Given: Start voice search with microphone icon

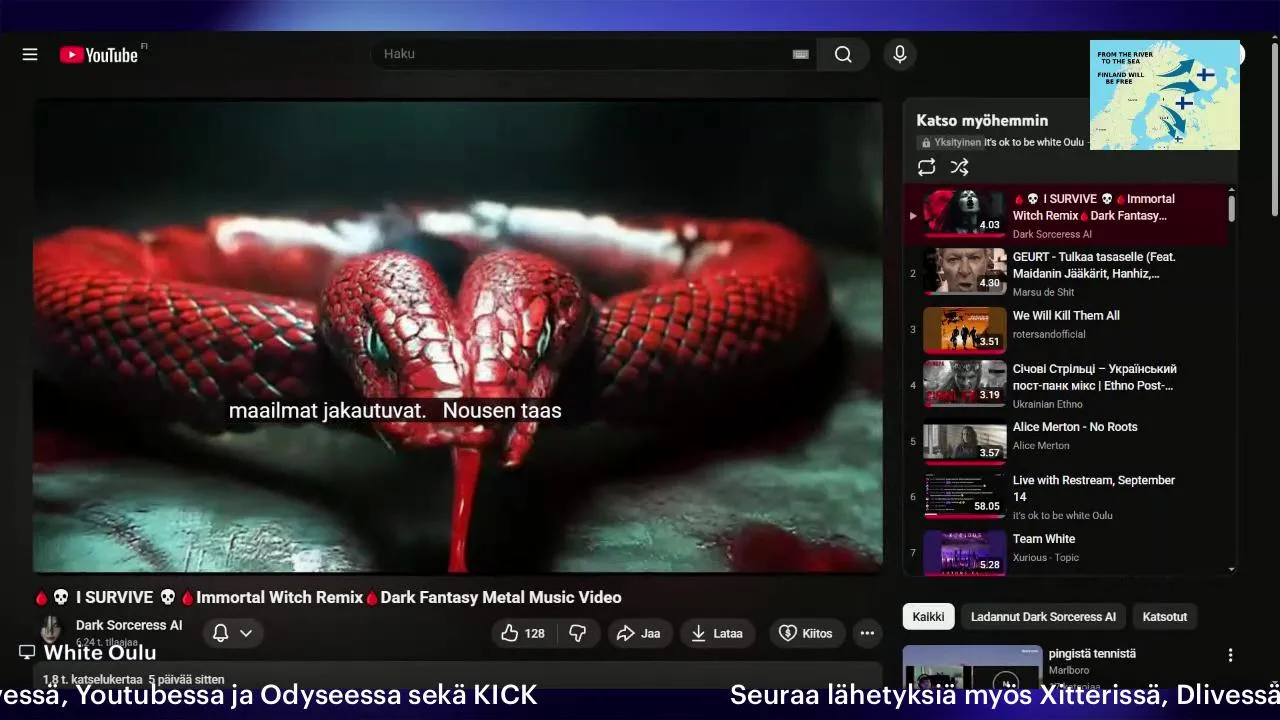Looking at the screenshot, I should (900, 54).
